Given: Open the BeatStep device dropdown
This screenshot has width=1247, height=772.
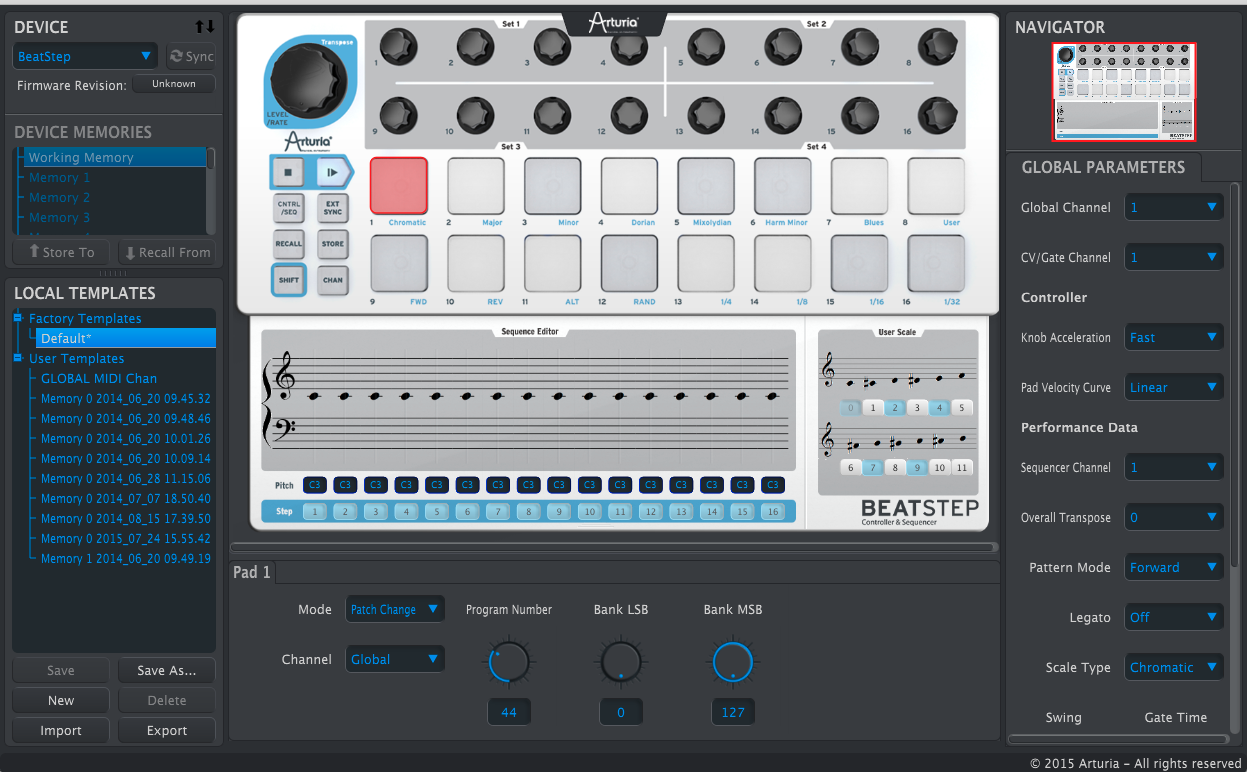Looking at the screenshot, I should (85, 56).
